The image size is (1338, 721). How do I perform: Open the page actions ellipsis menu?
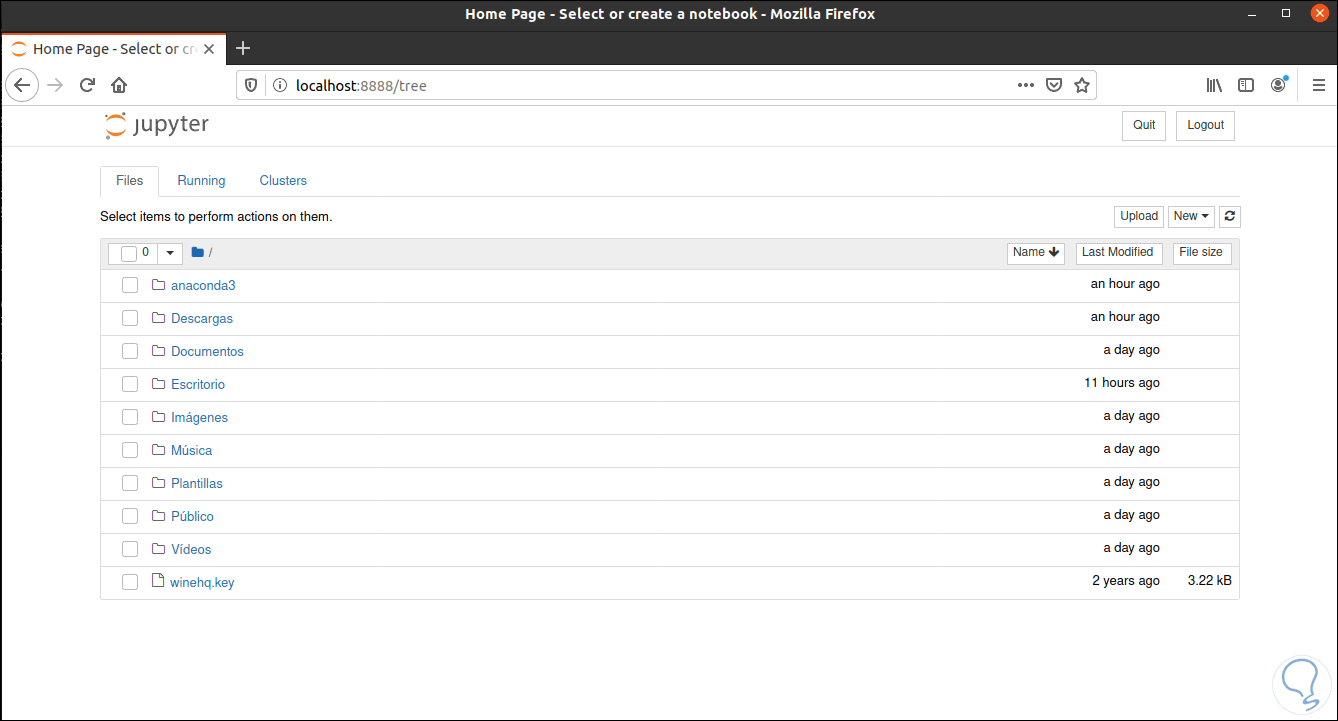[1026, 85]
